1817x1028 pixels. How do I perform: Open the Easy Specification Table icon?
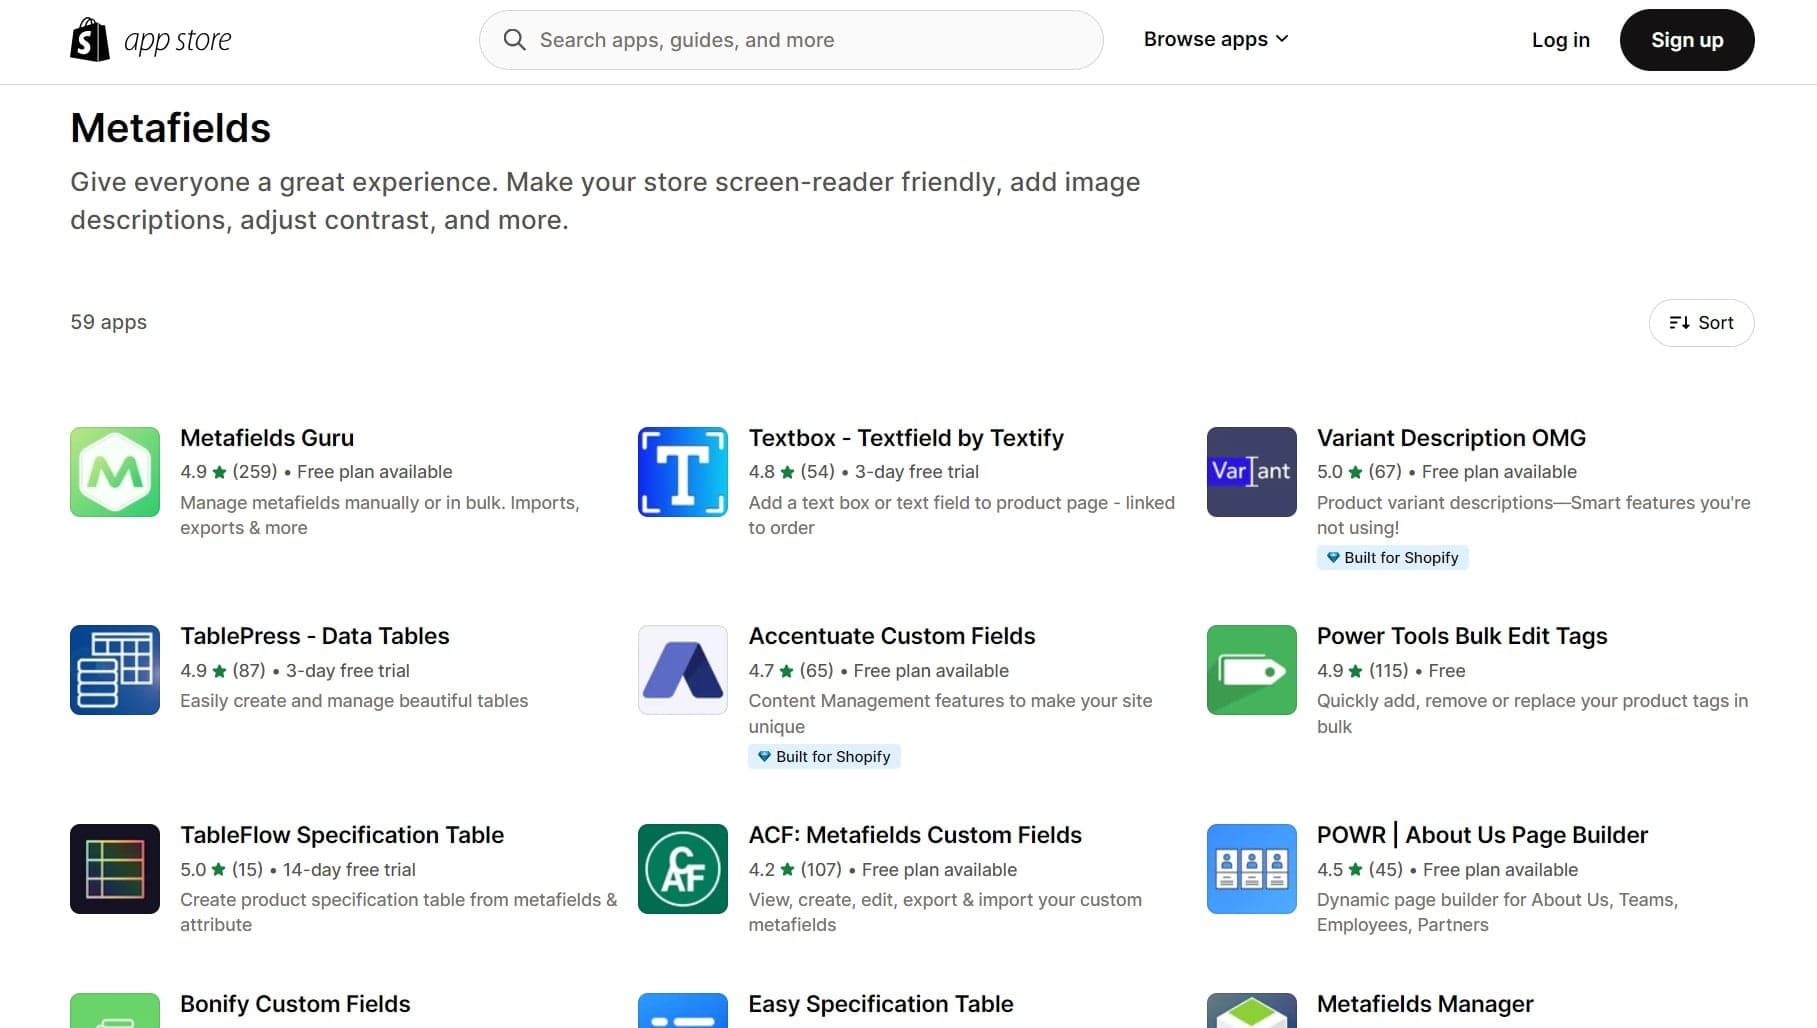pos(683,1010)
